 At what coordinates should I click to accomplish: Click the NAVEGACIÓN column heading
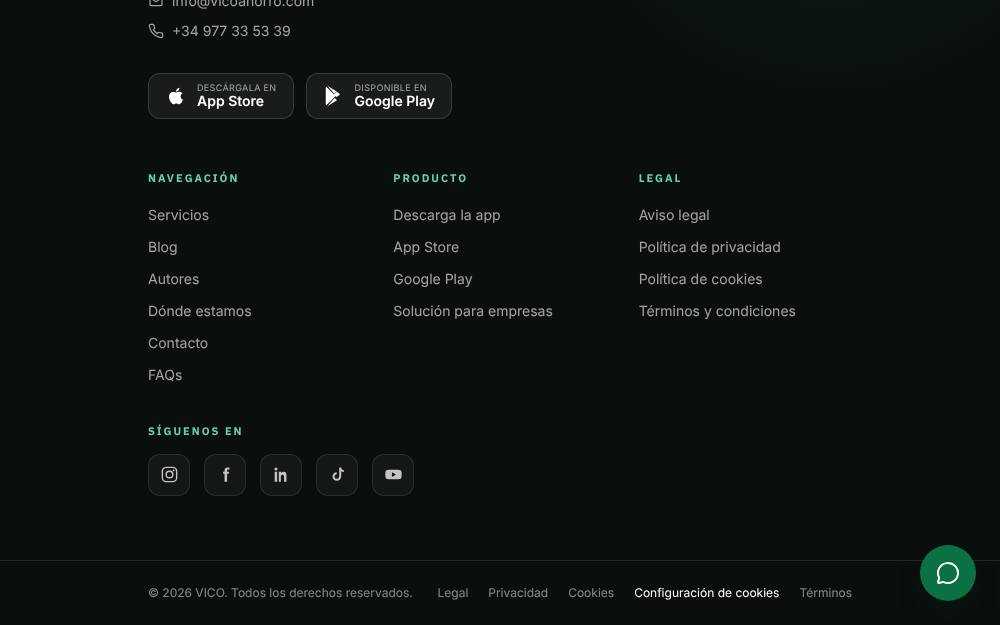[x=193, y=178]
